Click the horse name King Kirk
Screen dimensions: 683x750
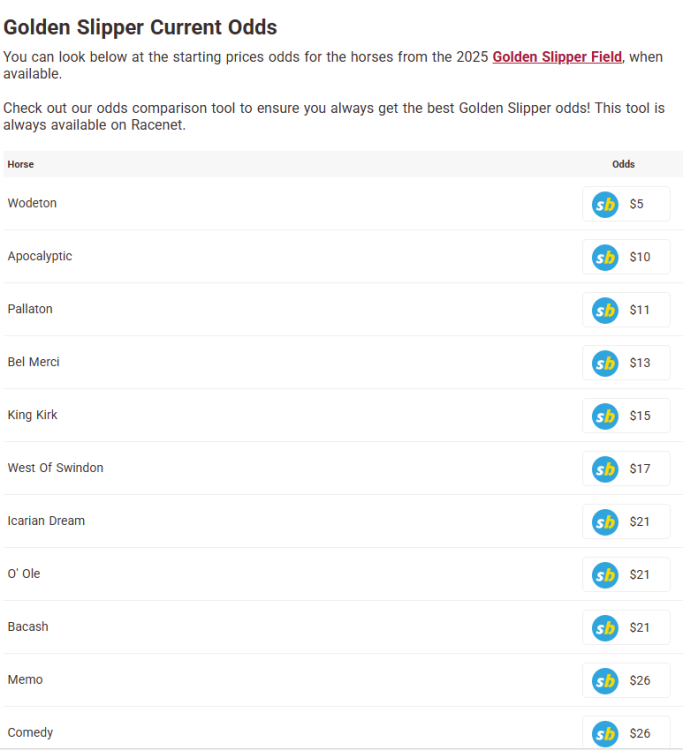click(x=33, y=415)
